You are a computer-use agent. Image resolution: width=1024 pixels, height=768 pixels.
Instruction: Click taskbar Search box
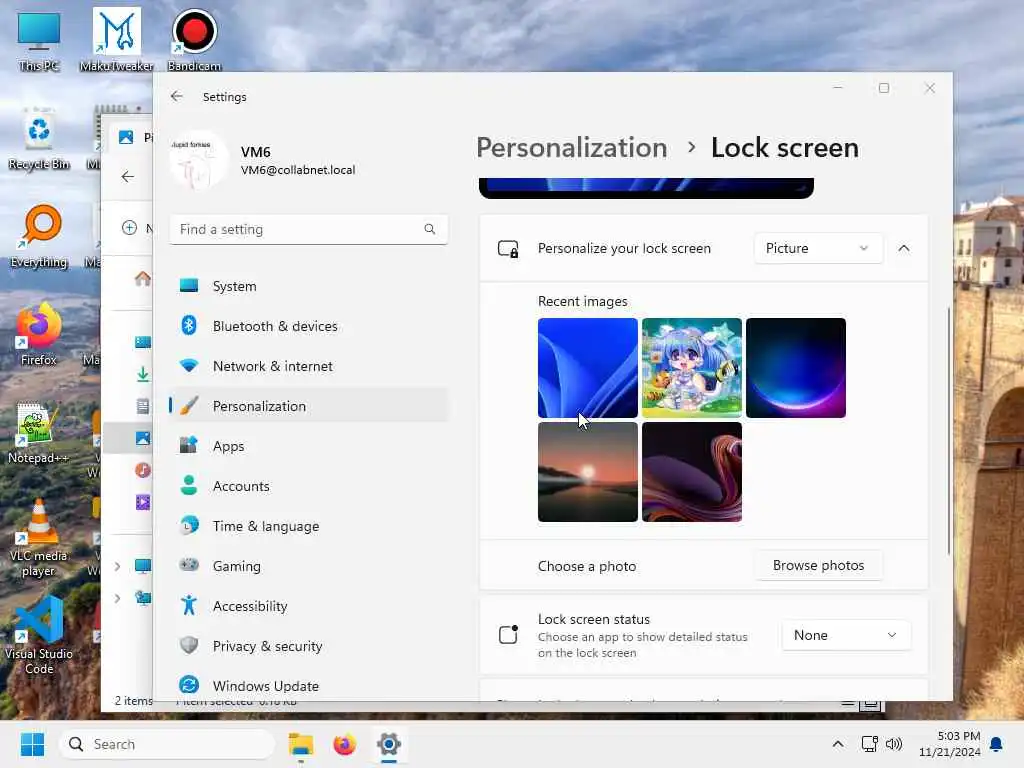(x=167, y=744)
